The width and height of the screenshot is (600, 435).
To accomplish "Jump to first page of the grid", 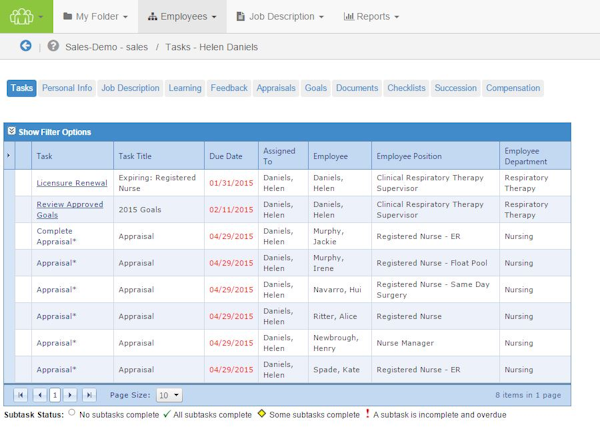I will coord(20,395).
